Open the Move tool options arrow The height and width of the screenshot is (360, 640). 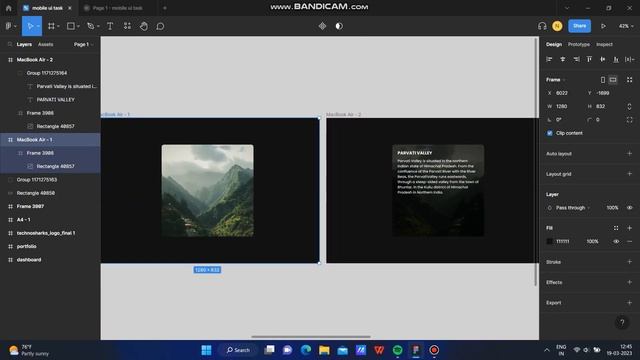tap(38, 26)
